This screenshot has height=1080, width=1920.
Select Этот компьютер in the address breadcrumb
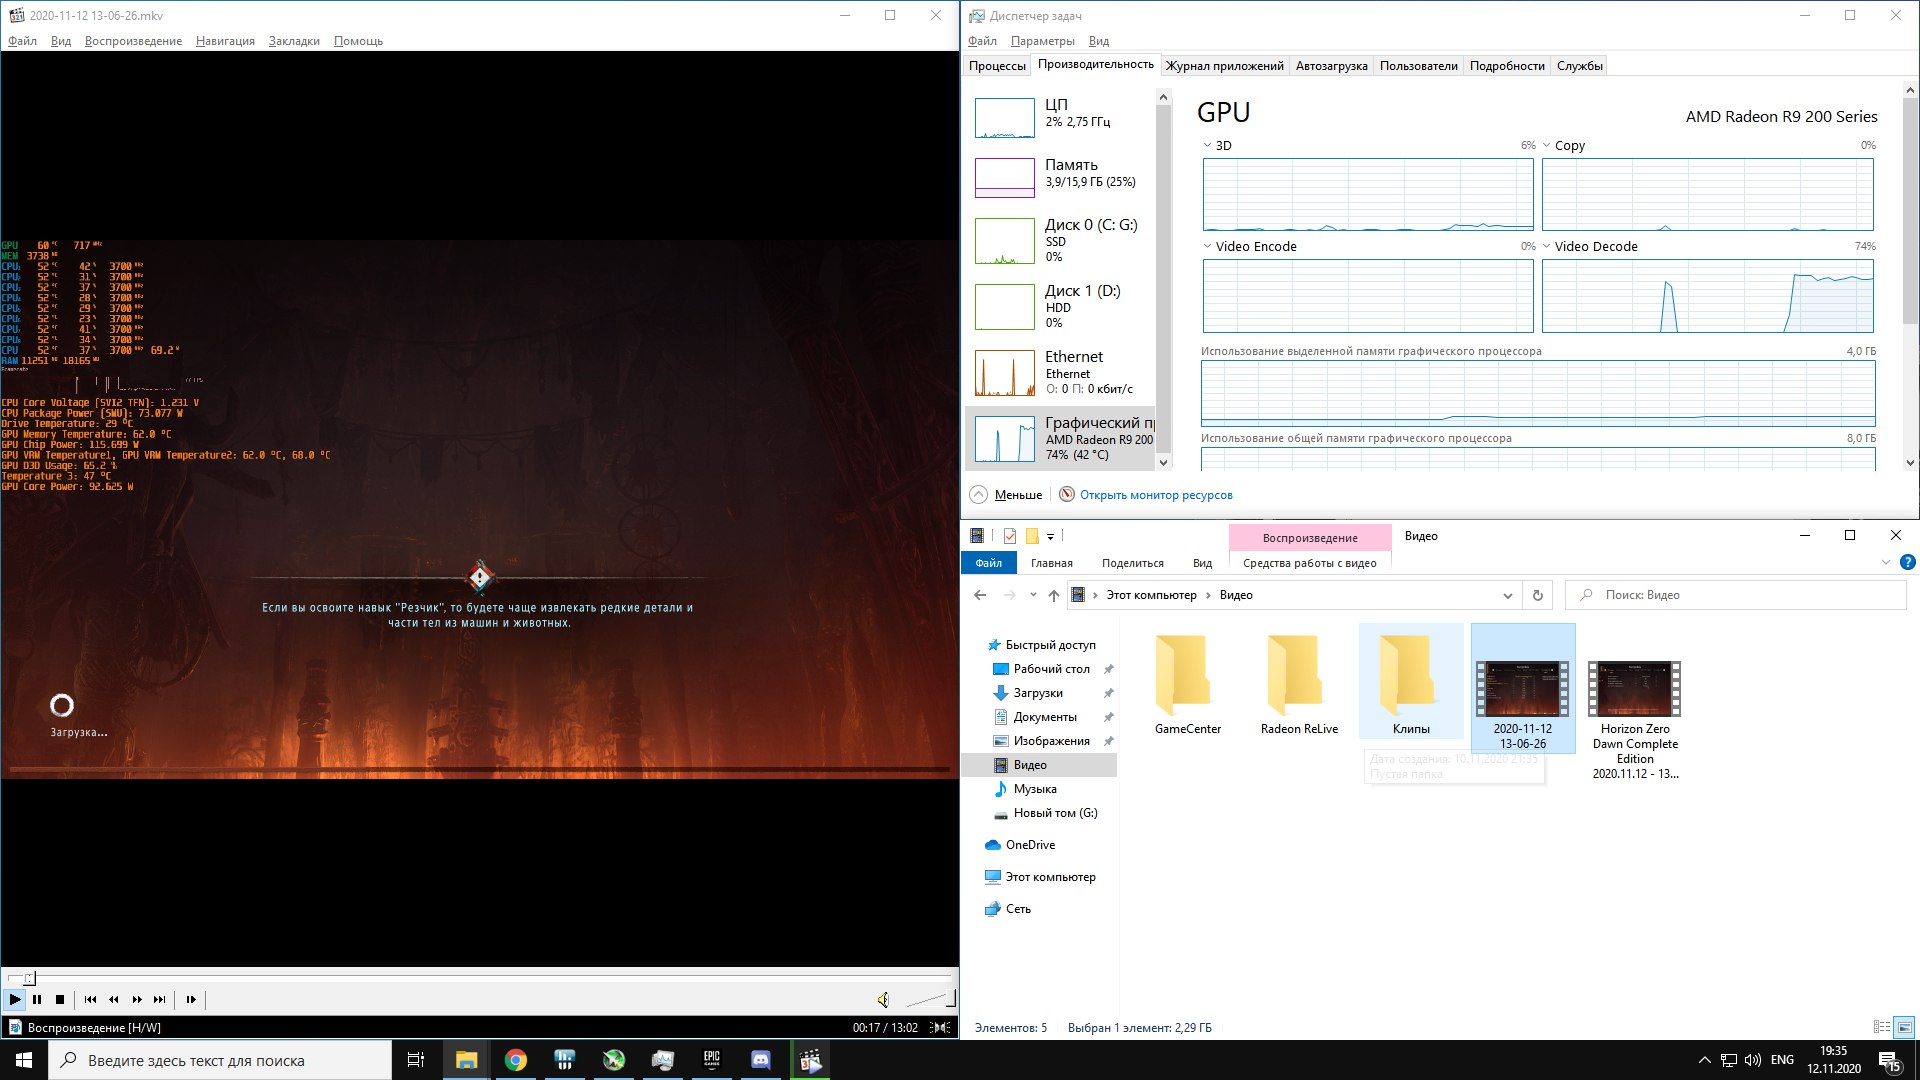pos(1151,595)
